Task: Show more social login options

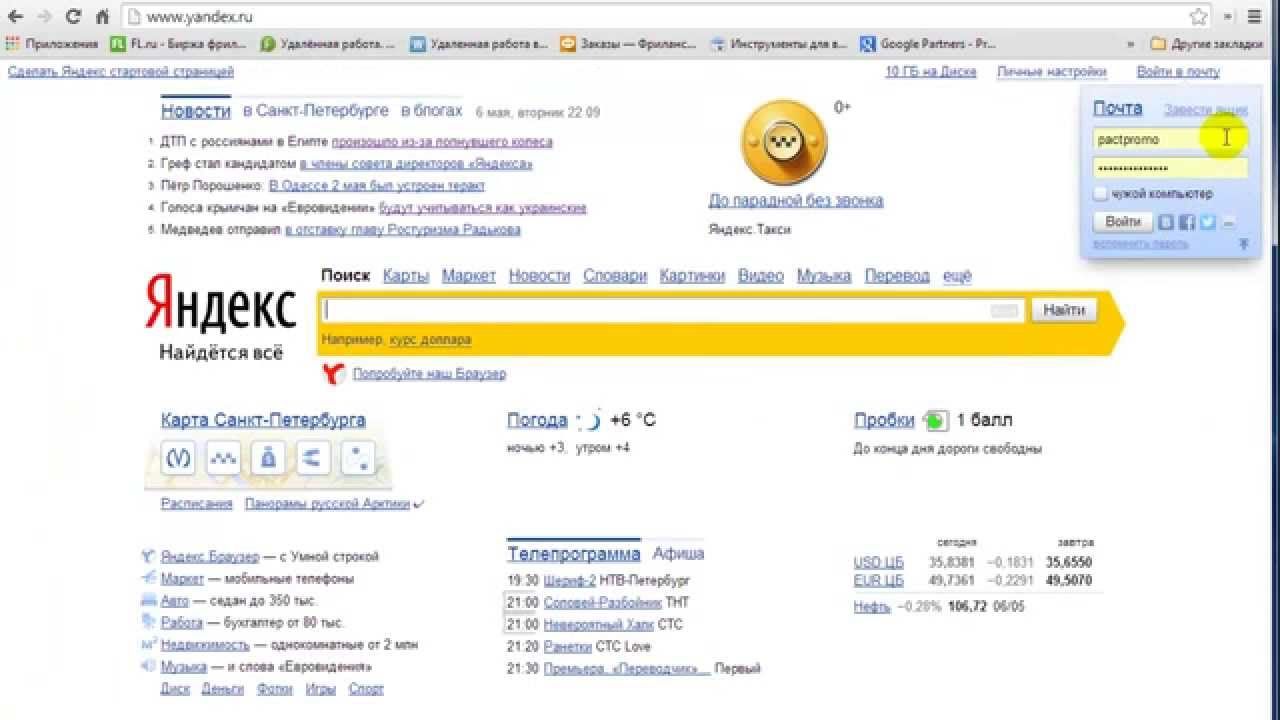Action: [x=1229, y=222]
